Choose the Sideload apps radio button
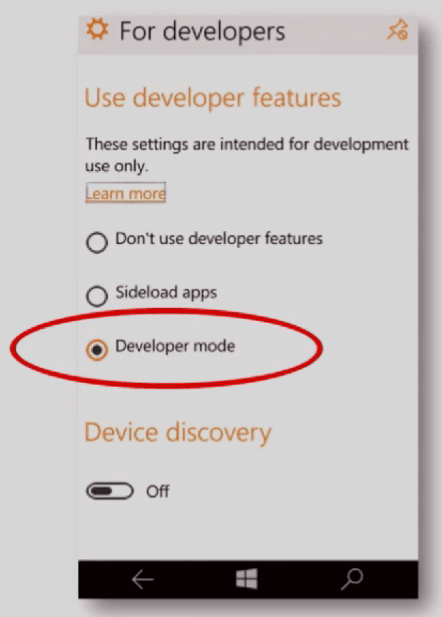 (97, 296)
